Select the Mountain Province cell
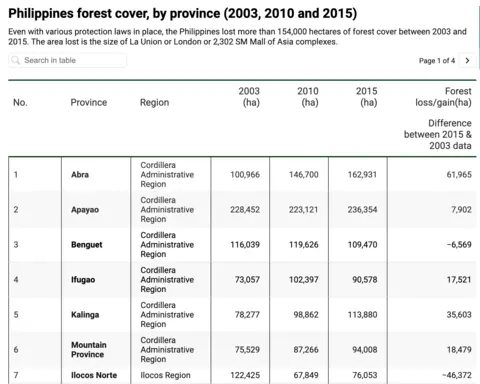Viewport: 480px width, 384px height. pyautogui.click(x=89, y=350)
